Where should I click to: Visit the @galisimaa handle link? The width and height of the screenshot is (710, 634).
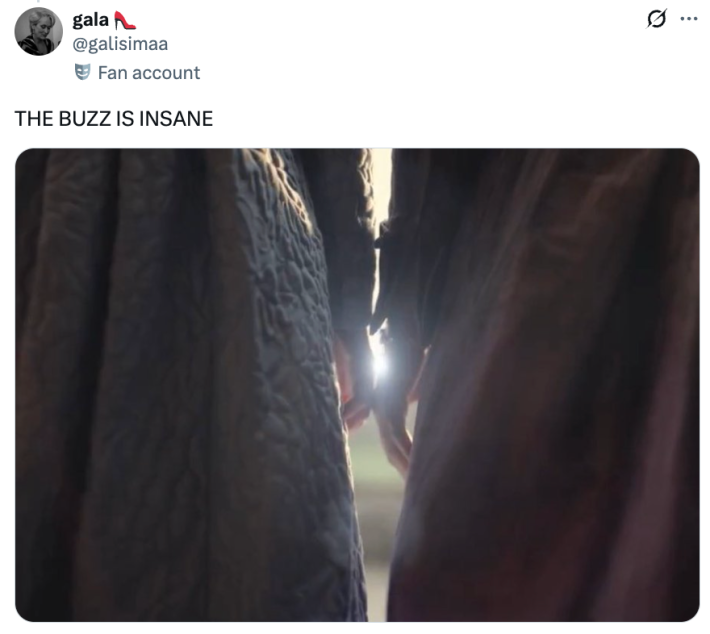pos(120,44)
